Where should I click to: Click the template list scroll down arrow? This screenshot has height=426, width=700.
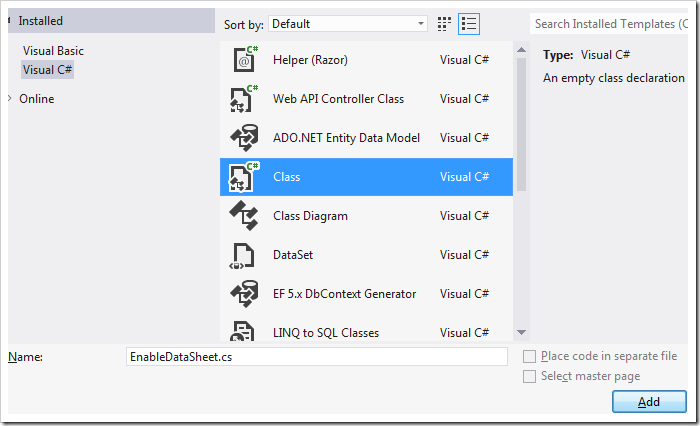click(x=521, y=333)
